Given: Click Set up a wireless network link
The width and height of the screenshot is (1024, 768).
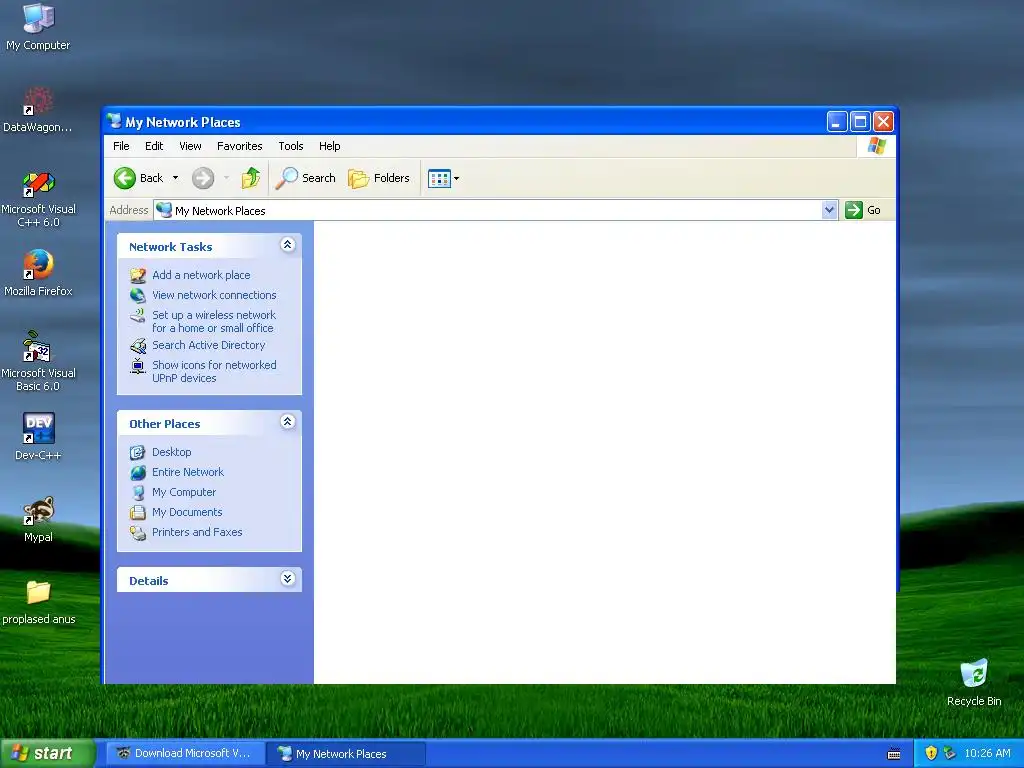Looking at the screenshot, I should (214, 321).
